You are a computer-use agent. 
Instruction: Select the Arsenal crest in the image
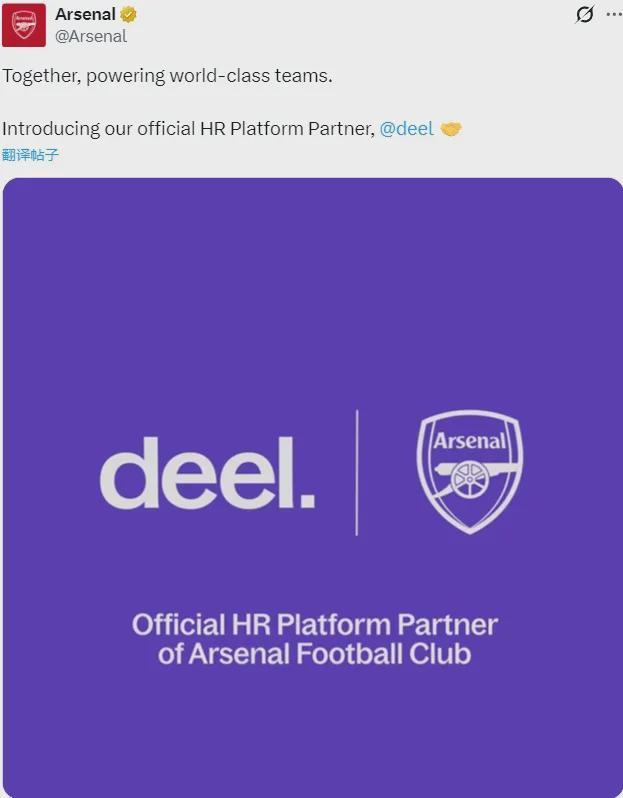(x=469, y=472)
